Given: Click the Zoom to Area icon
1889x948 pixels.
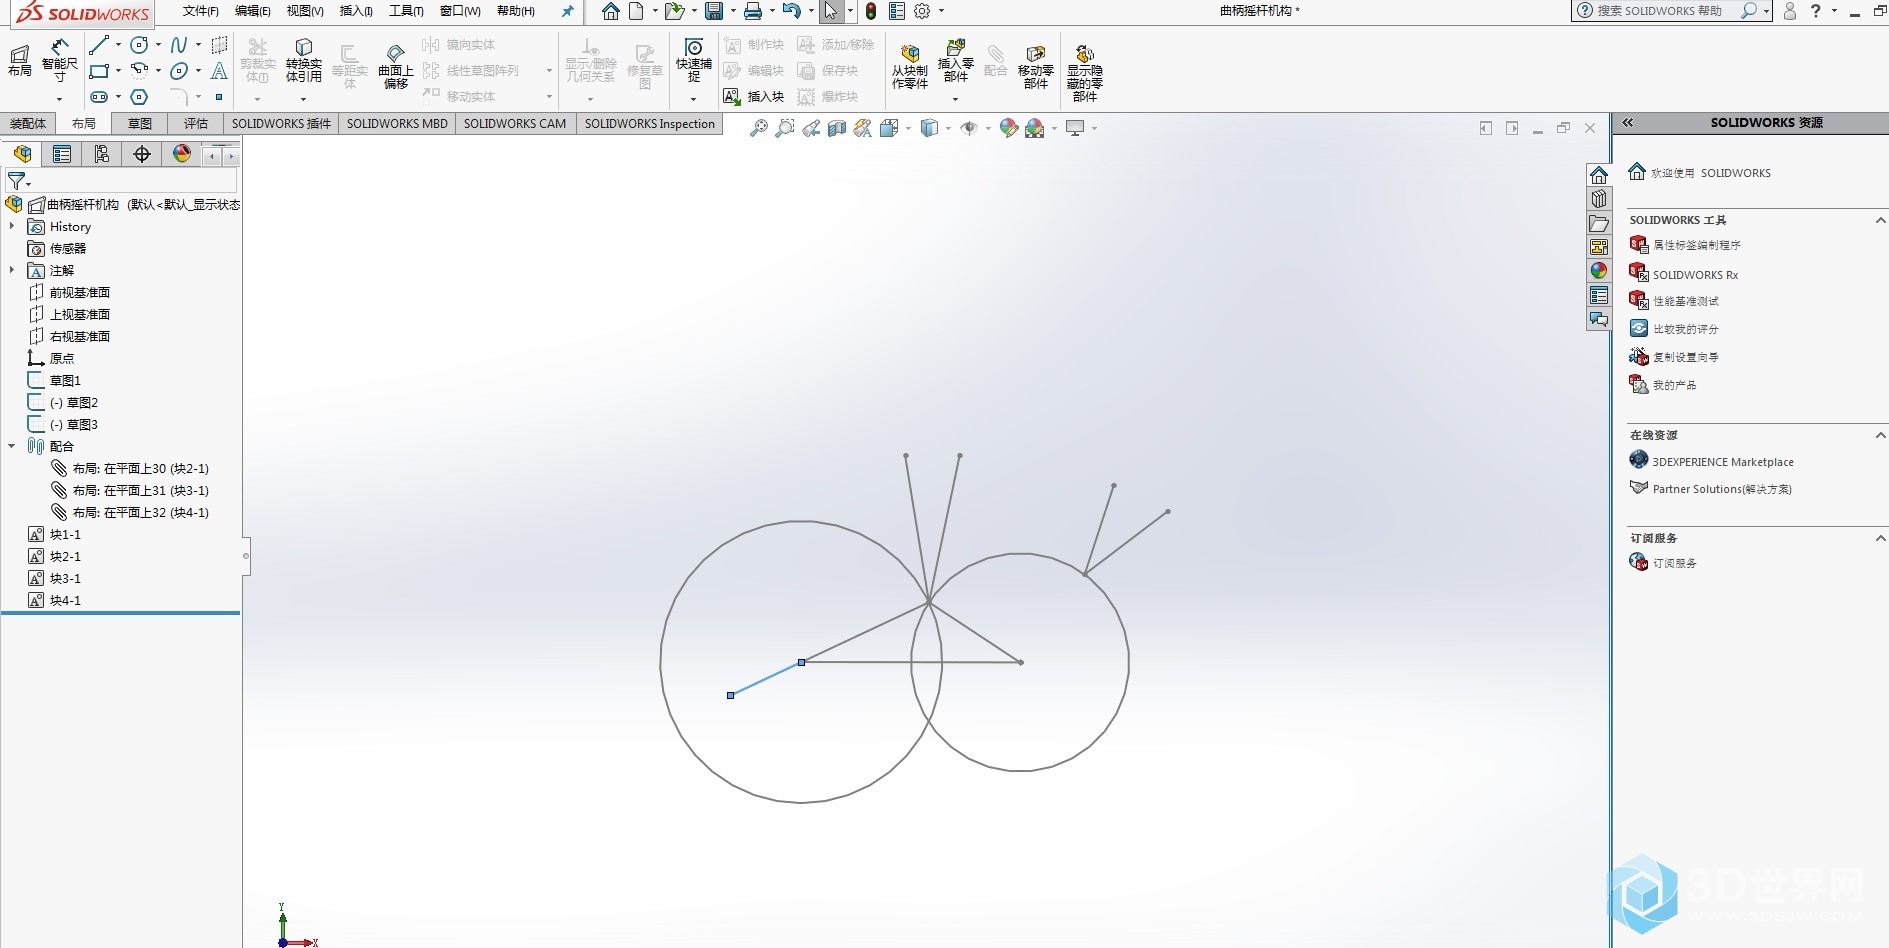Looking at the screenshot, I should (x=785, y=128).
